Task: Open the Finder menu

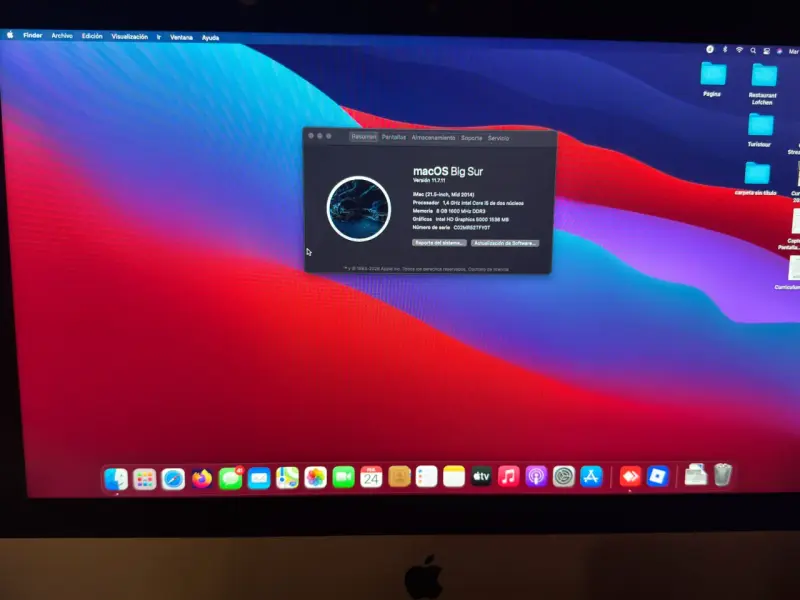Action: (32, 35)
